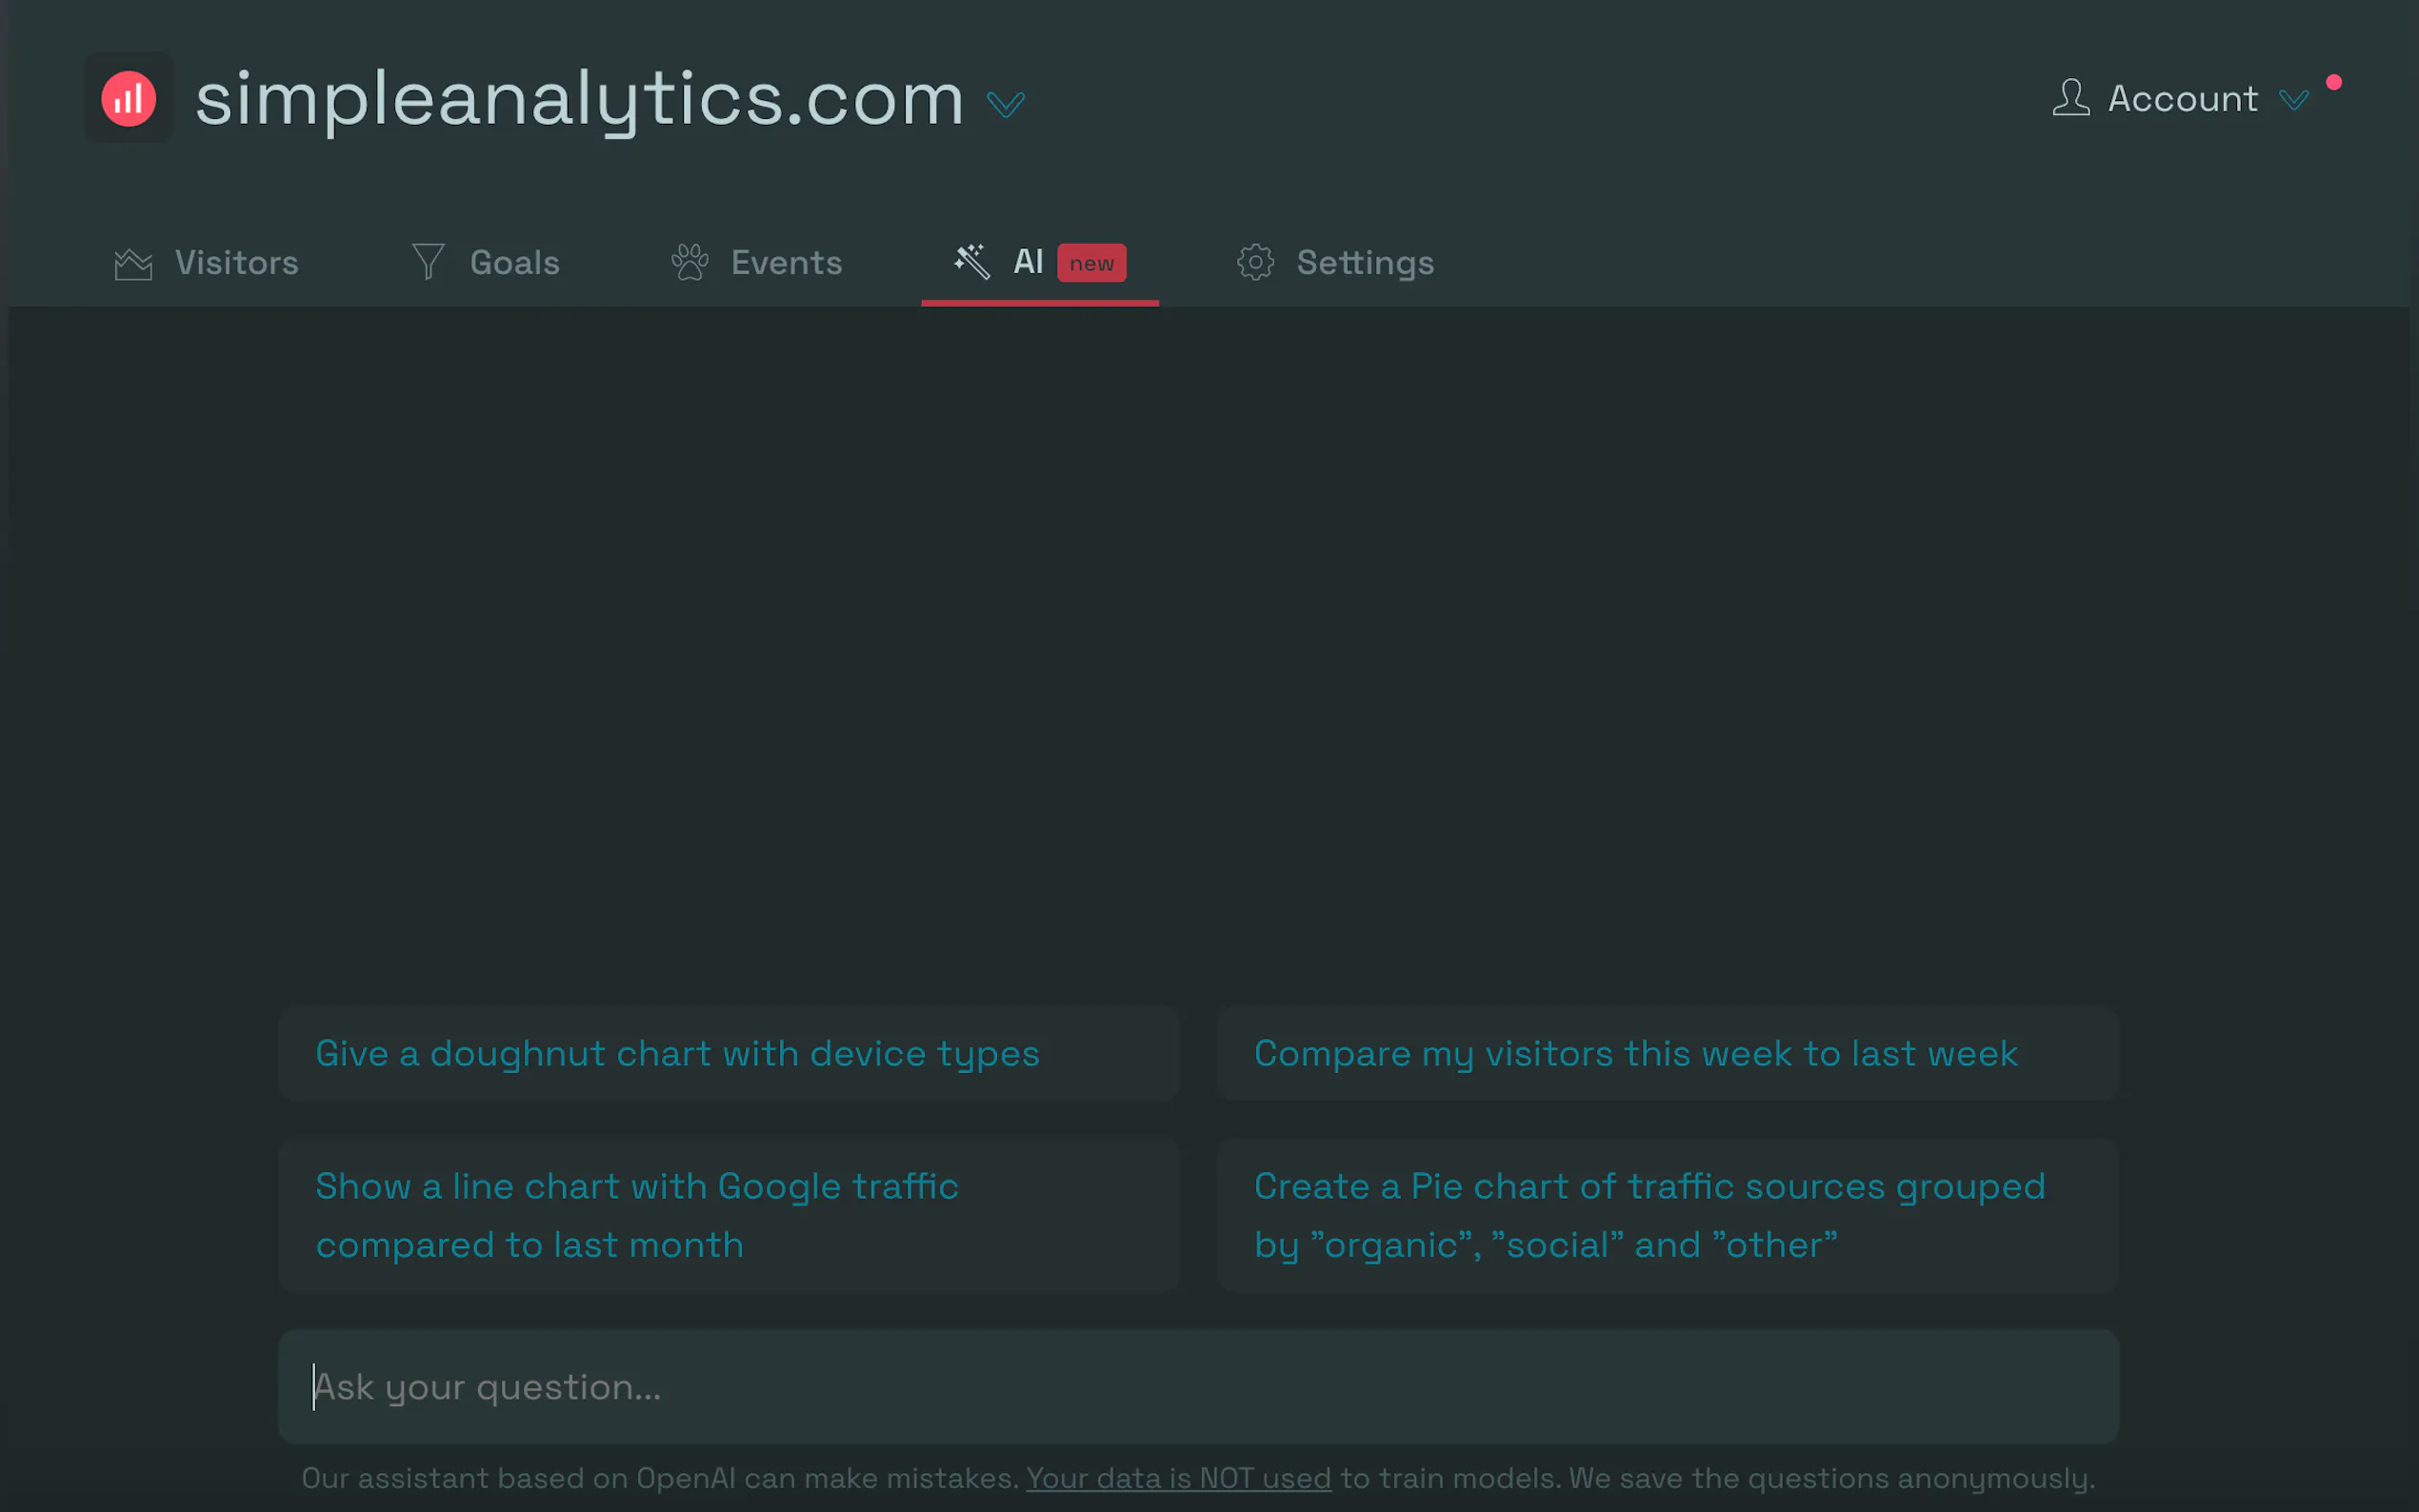Focus the Ask your question input
Image resolution: width=2419 pixels, height=1512 pixels.
1197,1386
